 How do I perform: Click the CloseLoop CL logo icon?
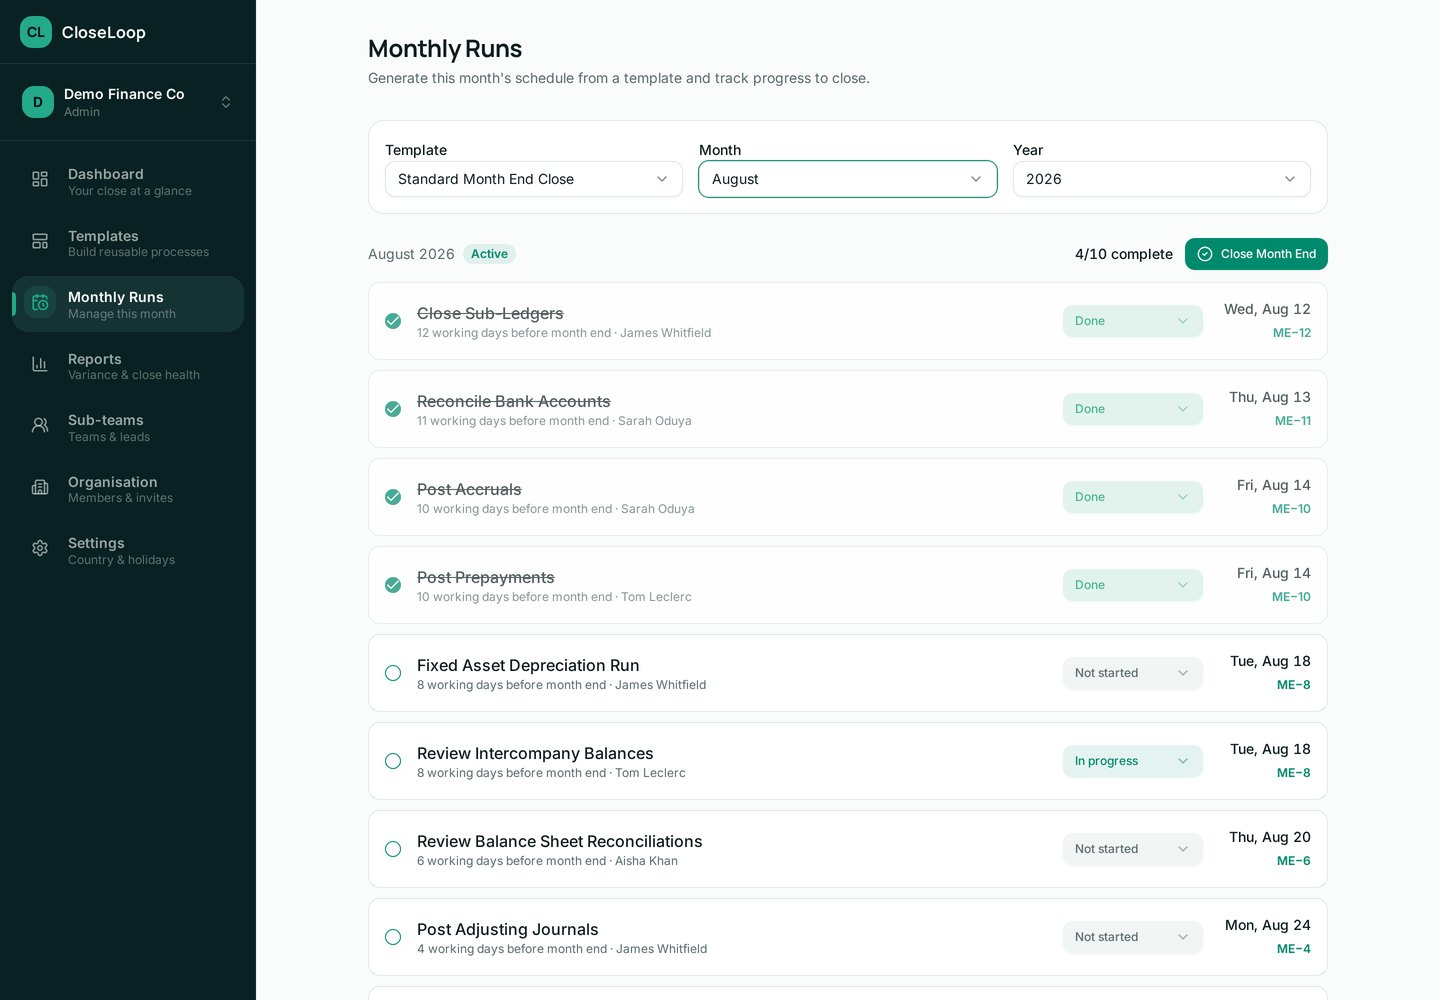pos(36,32)
